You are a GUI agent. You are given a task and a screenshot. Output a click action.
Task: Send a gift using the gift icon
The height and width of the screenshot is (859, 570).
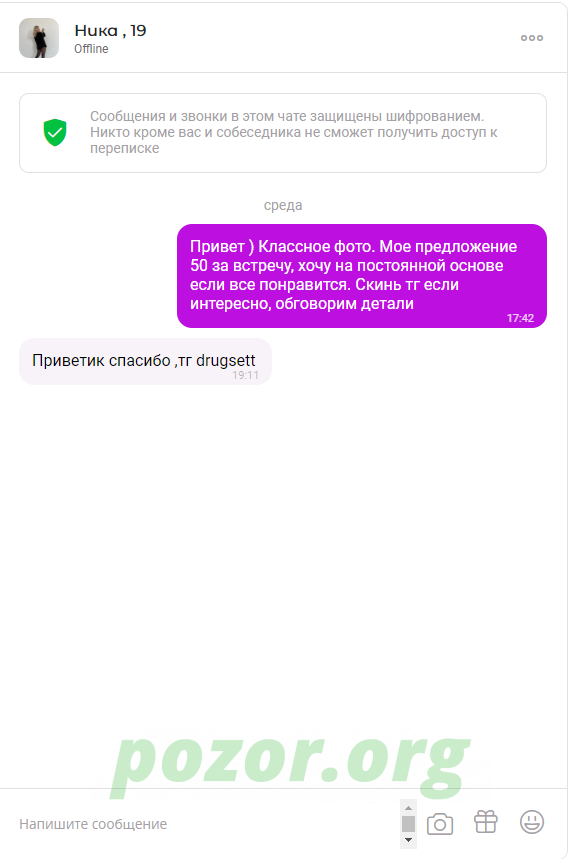(486, 822)
